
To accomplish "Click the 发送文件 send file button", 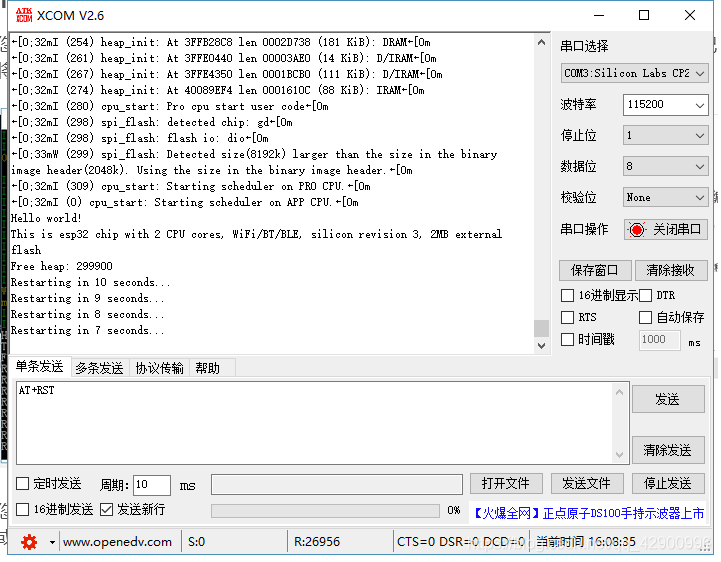I will pos(587,484).
